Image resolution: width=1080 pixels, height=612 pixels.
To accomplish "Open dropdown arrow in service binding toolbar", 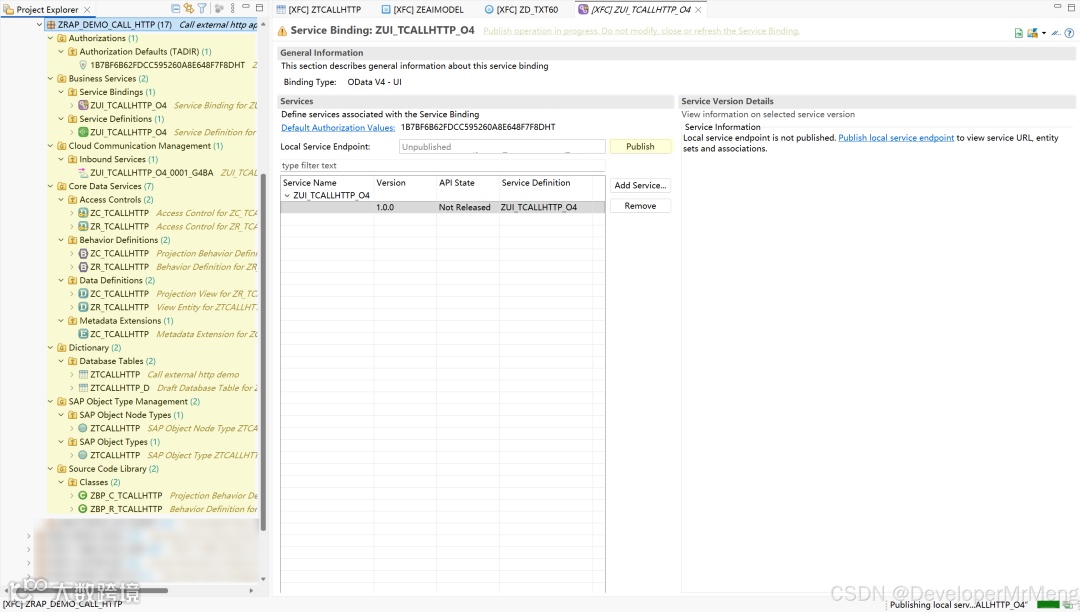I will tap(1043, 32).
